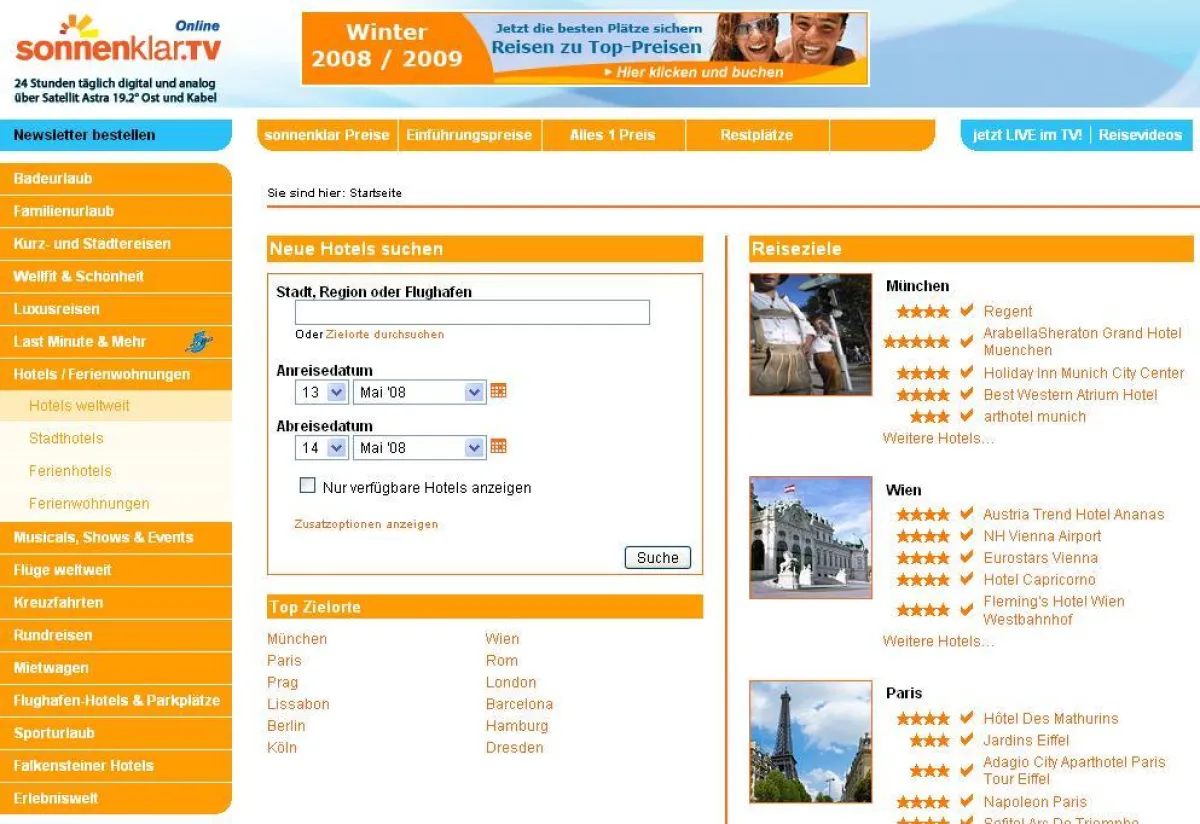Viewport: 1200px width, 824px height.
Task: Follow the 'Zusatzoptionen anzeigen' link
Action: point(365,524)
